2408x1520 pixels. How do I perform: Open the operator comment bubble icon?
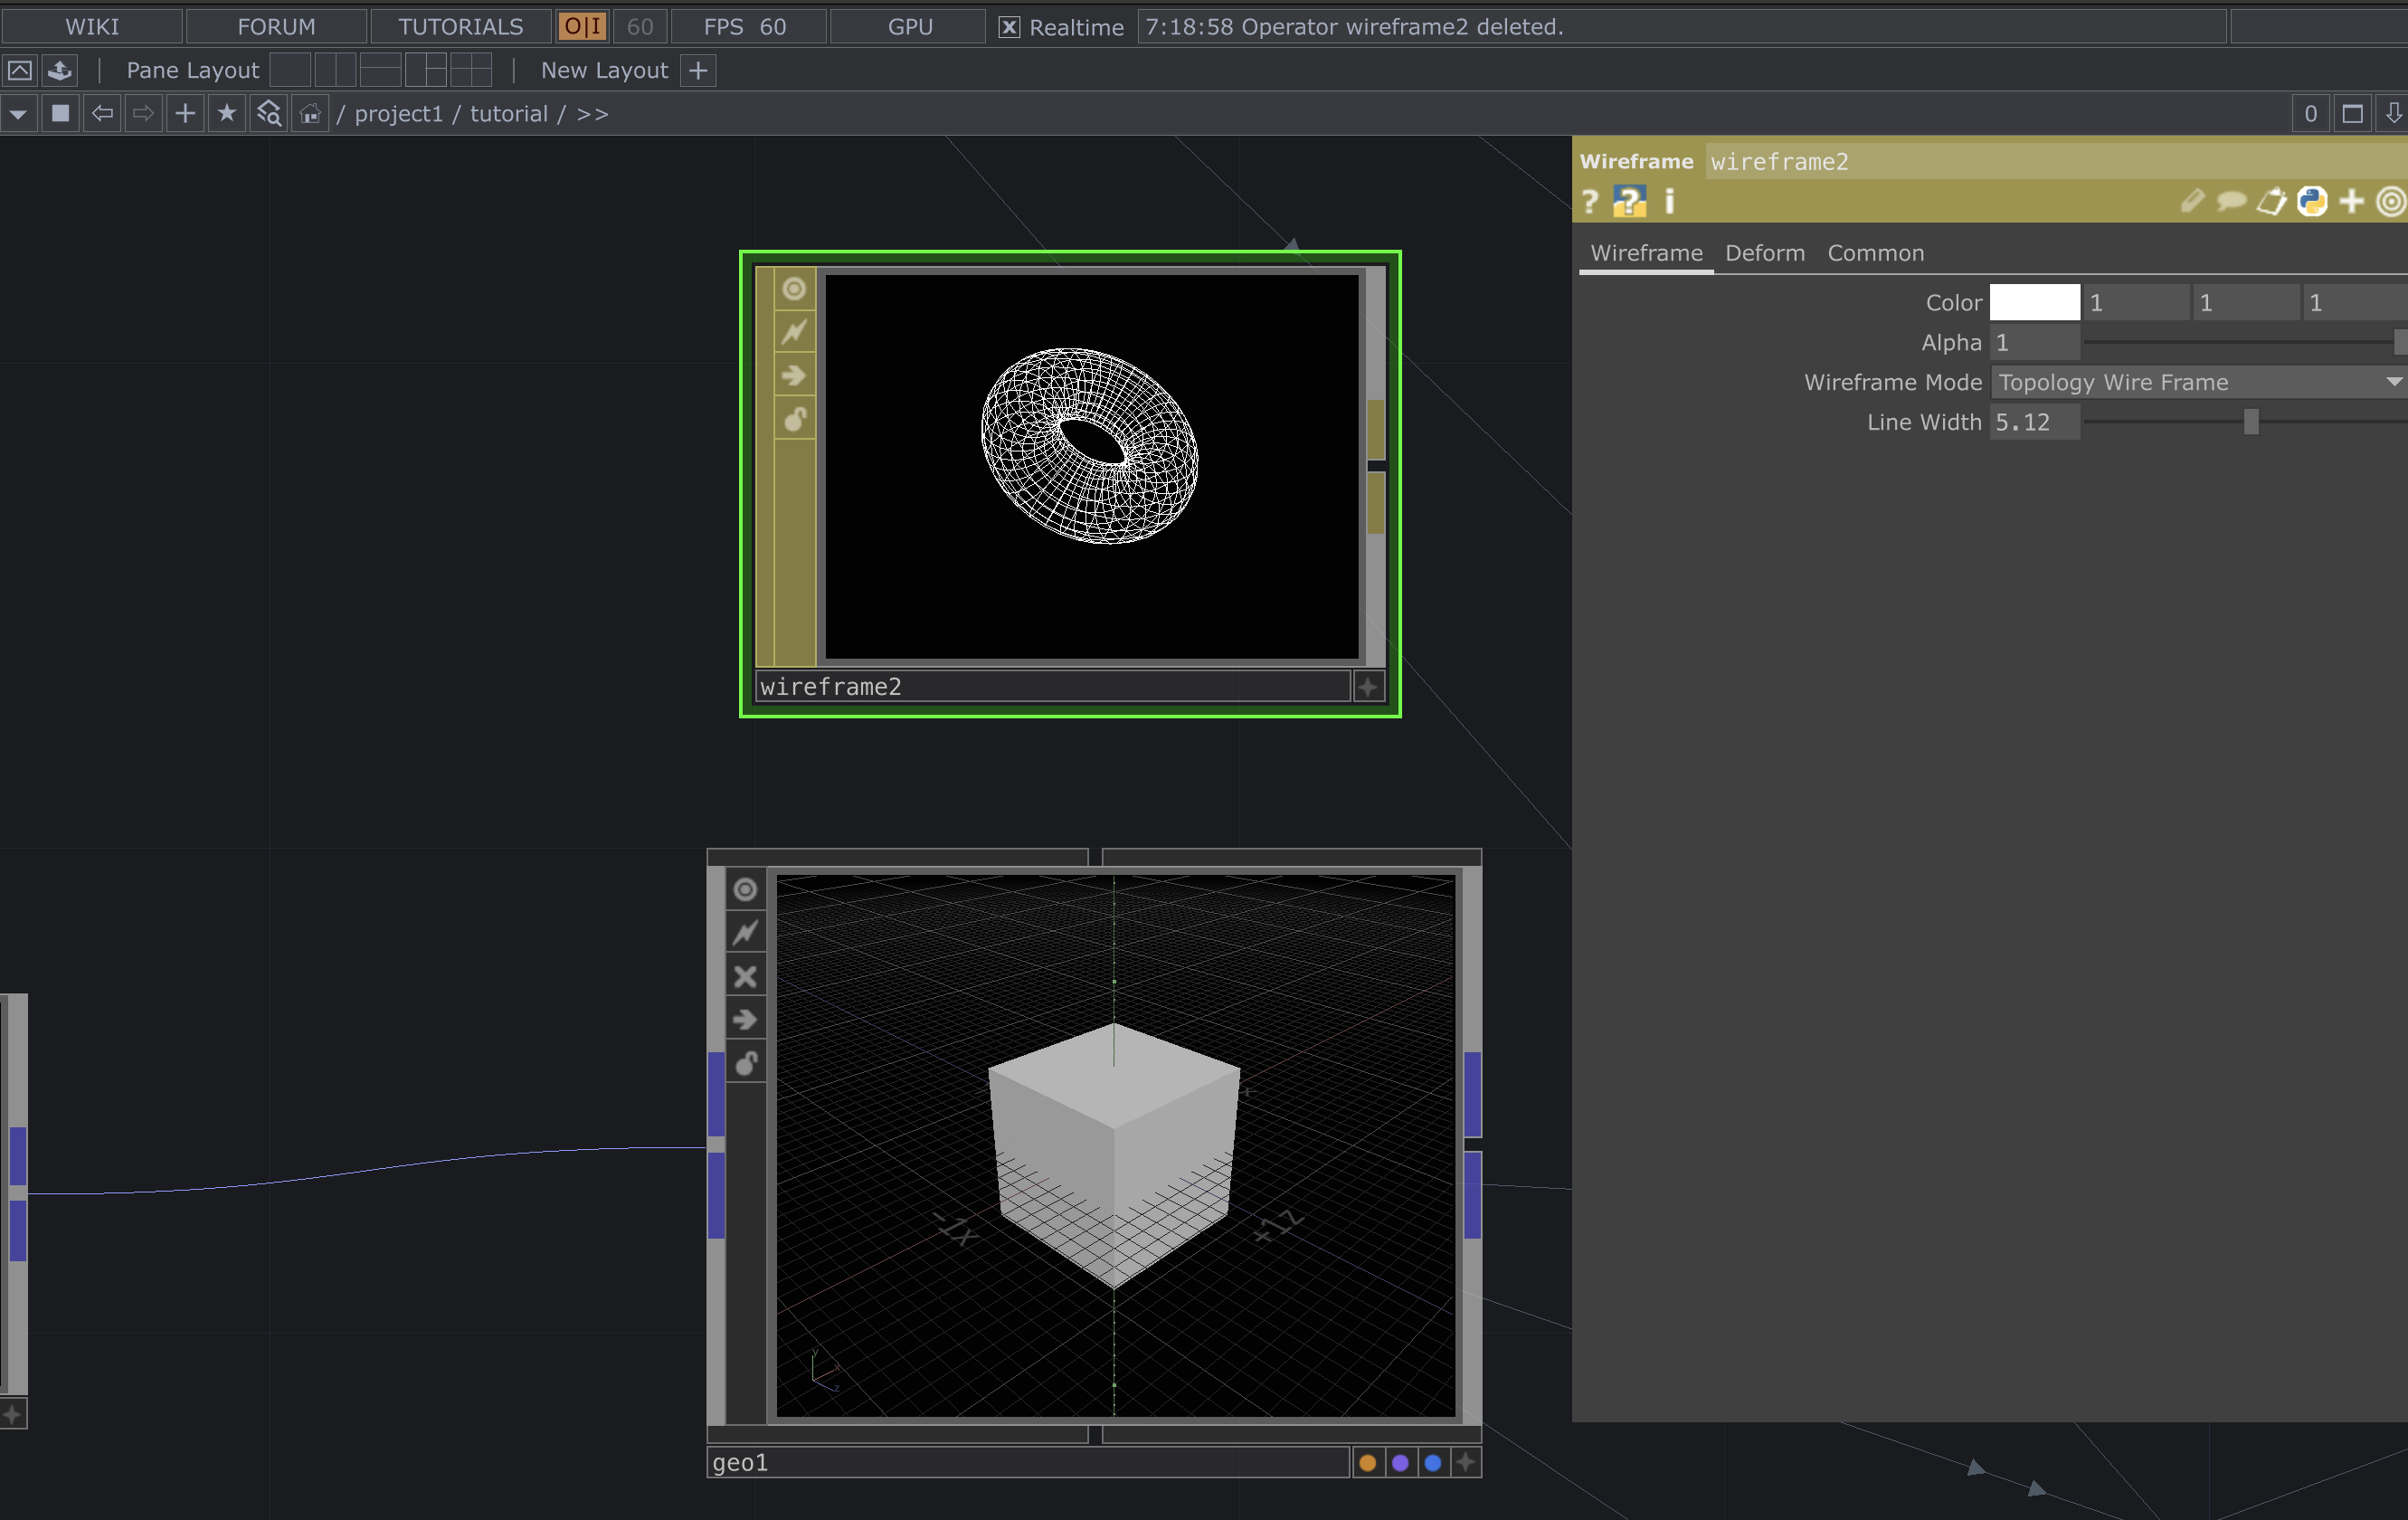pyautogui.click(x=2231, y=202)
